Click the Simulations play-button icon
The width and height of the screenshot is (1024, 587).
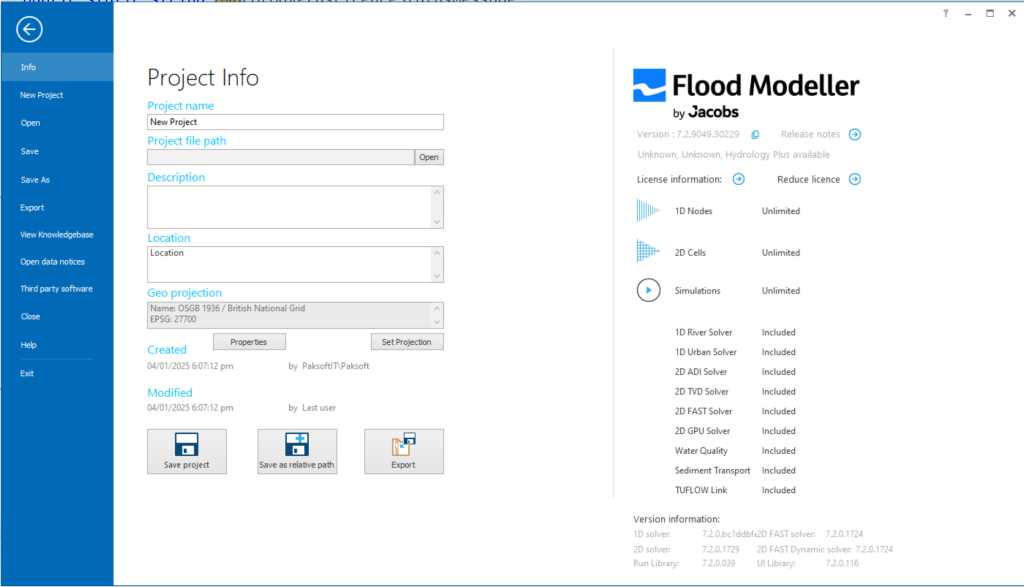(x=650, y=290)
